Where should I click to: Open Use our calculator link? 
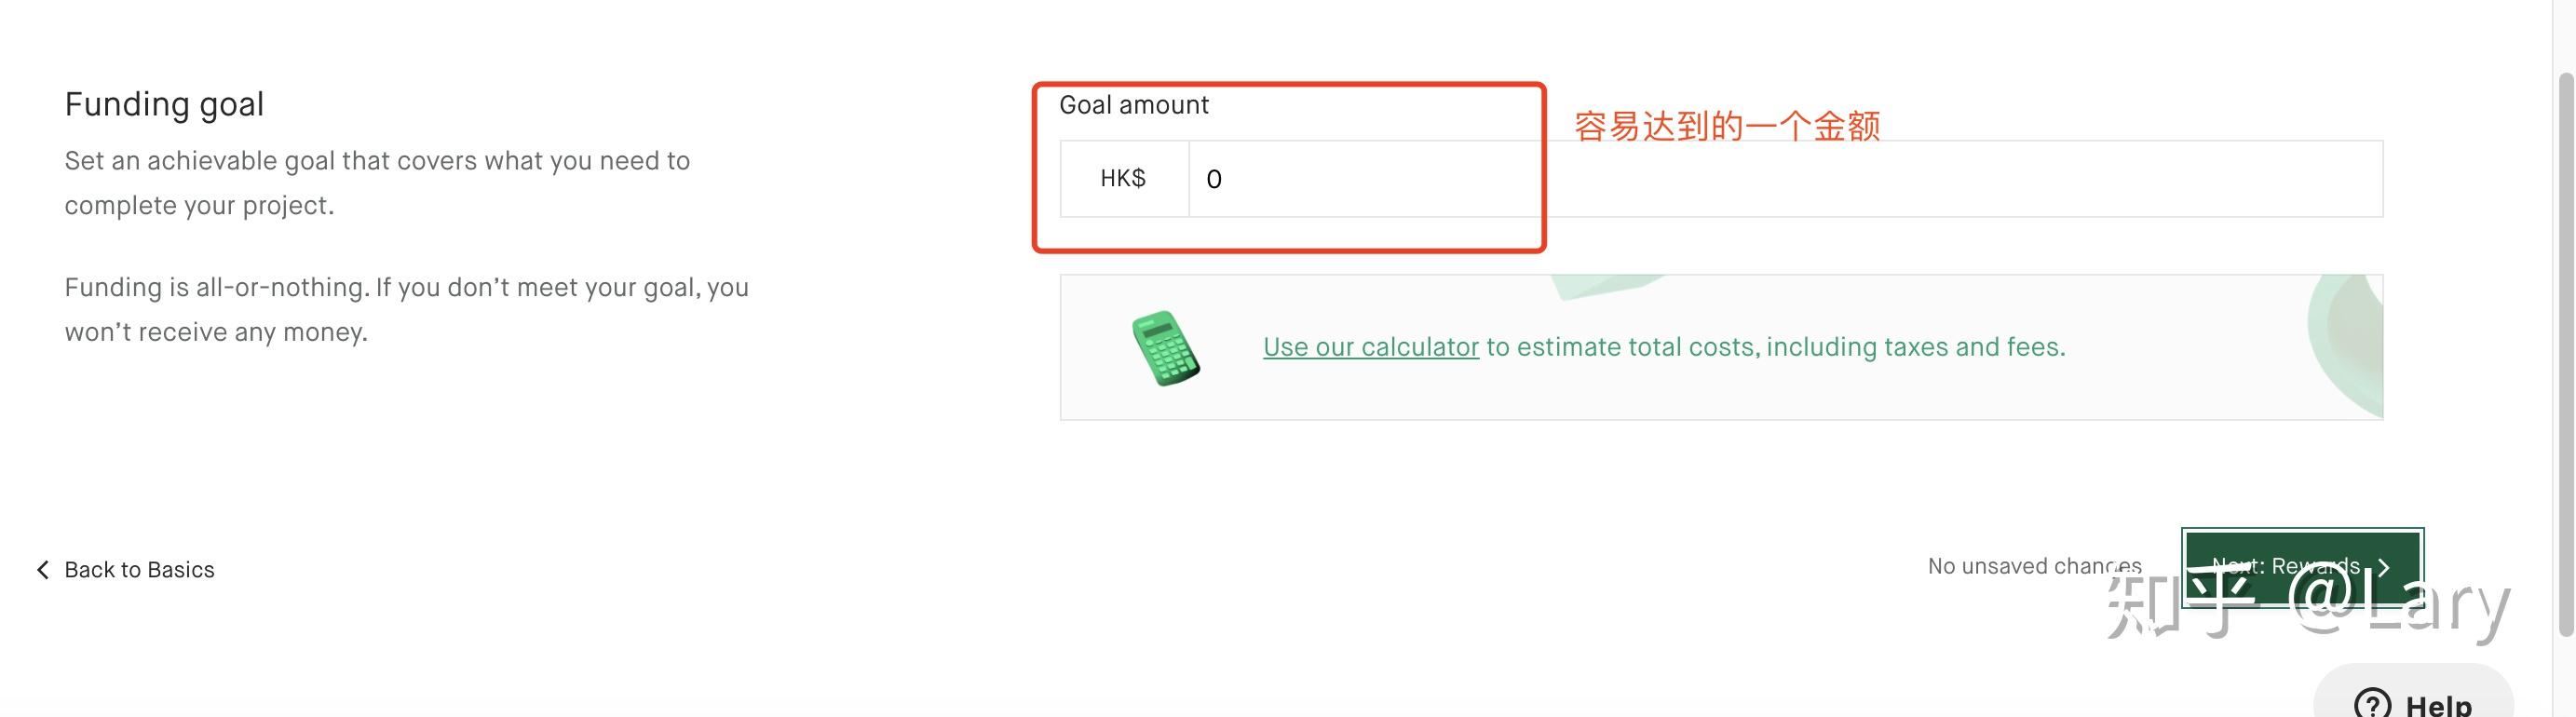tap(1370, 346)
